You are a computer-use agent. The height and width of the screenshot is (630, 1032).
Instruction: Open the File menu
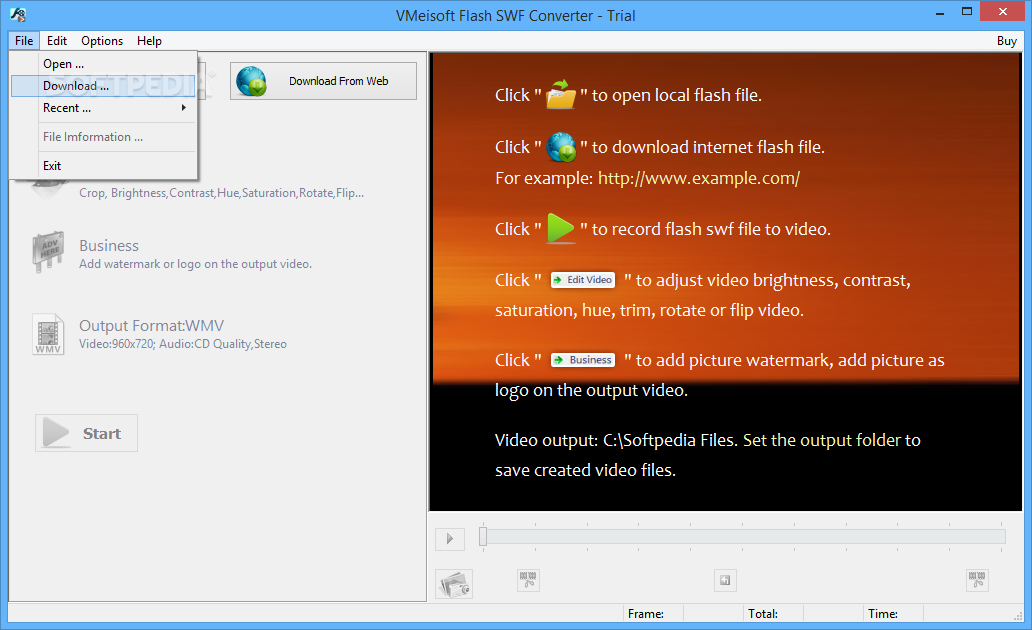24,41
